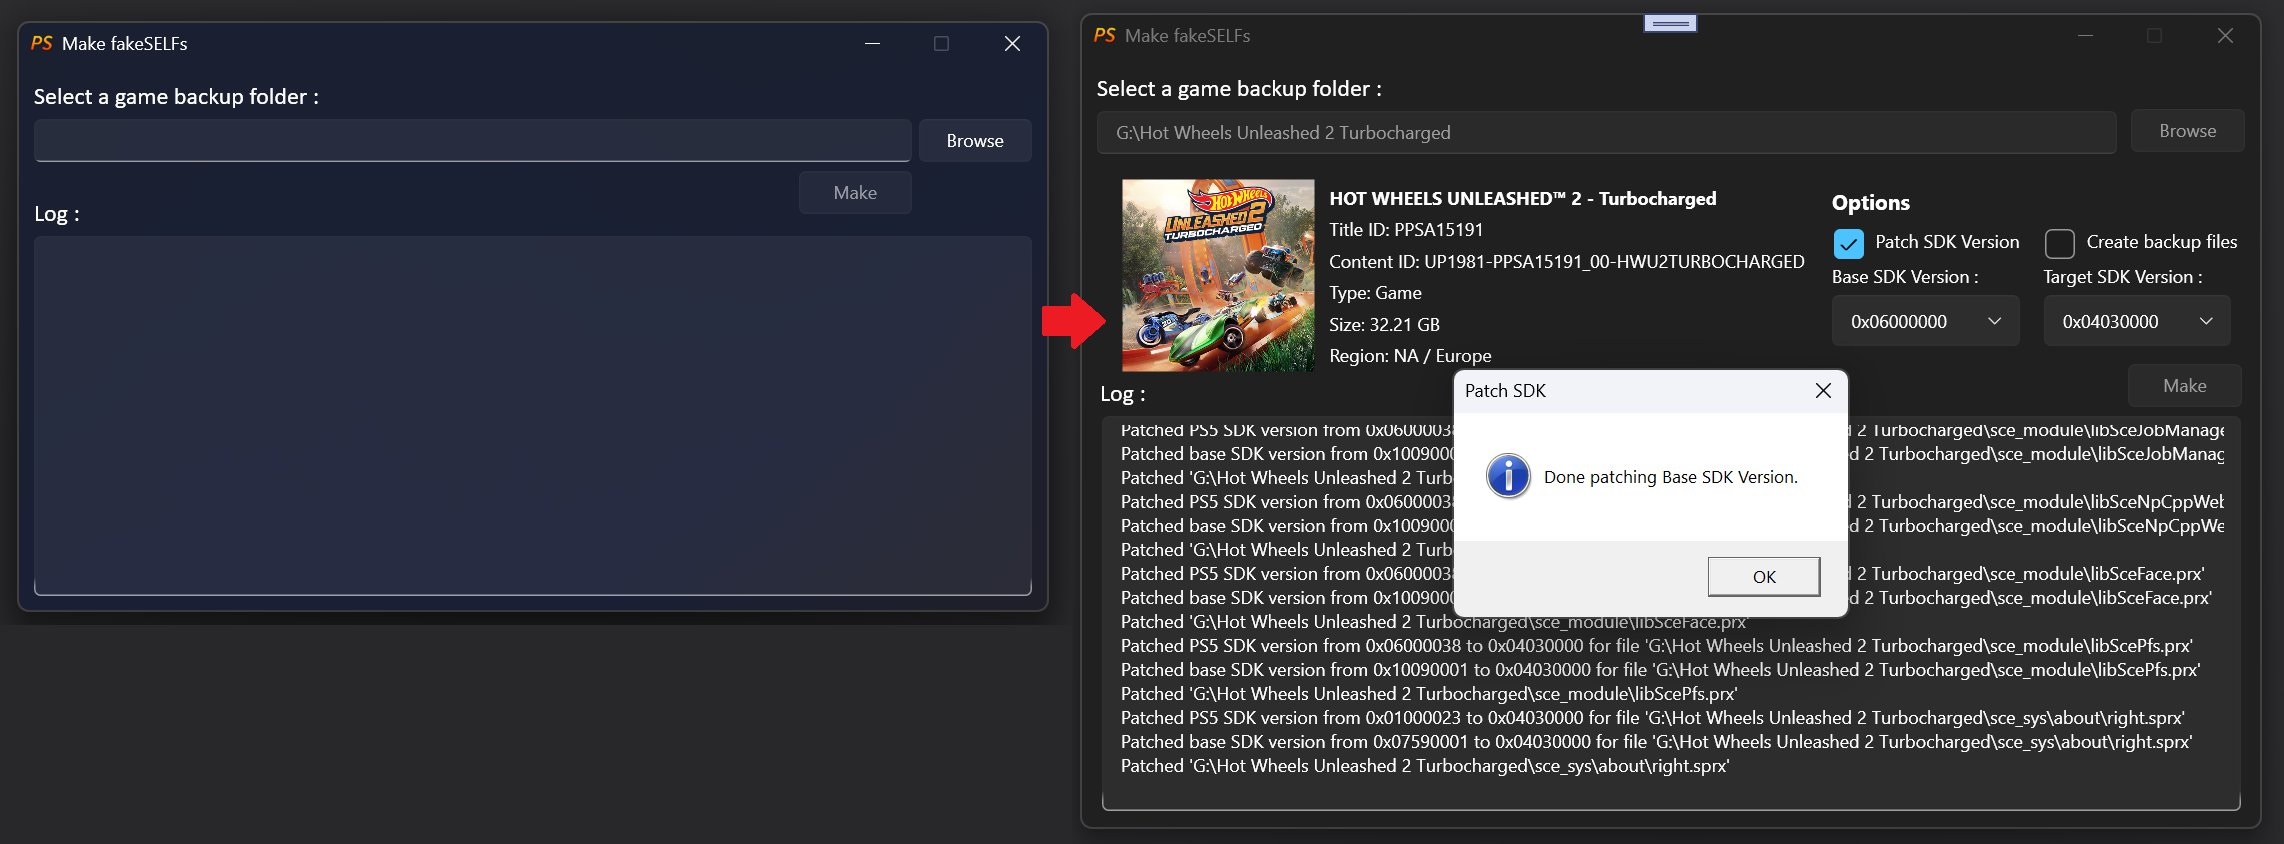Maximize the left Make fakeSELFs window

[x=941, y=43]
